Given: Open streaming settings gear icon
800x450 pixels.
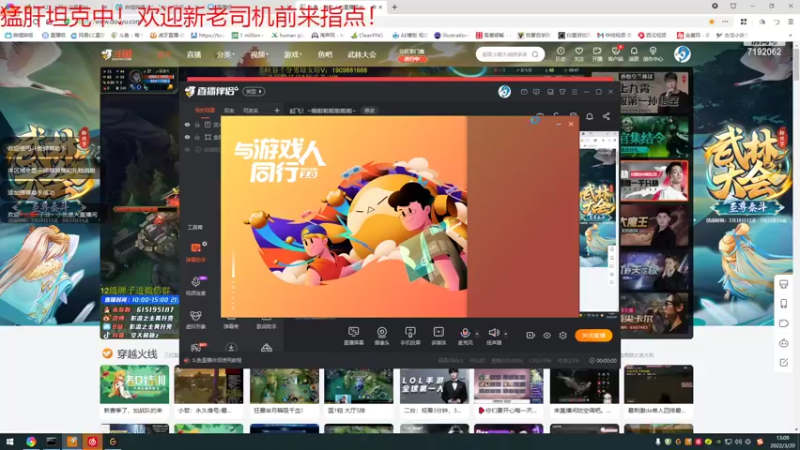Looking at the screenshot, I should 563,335.
